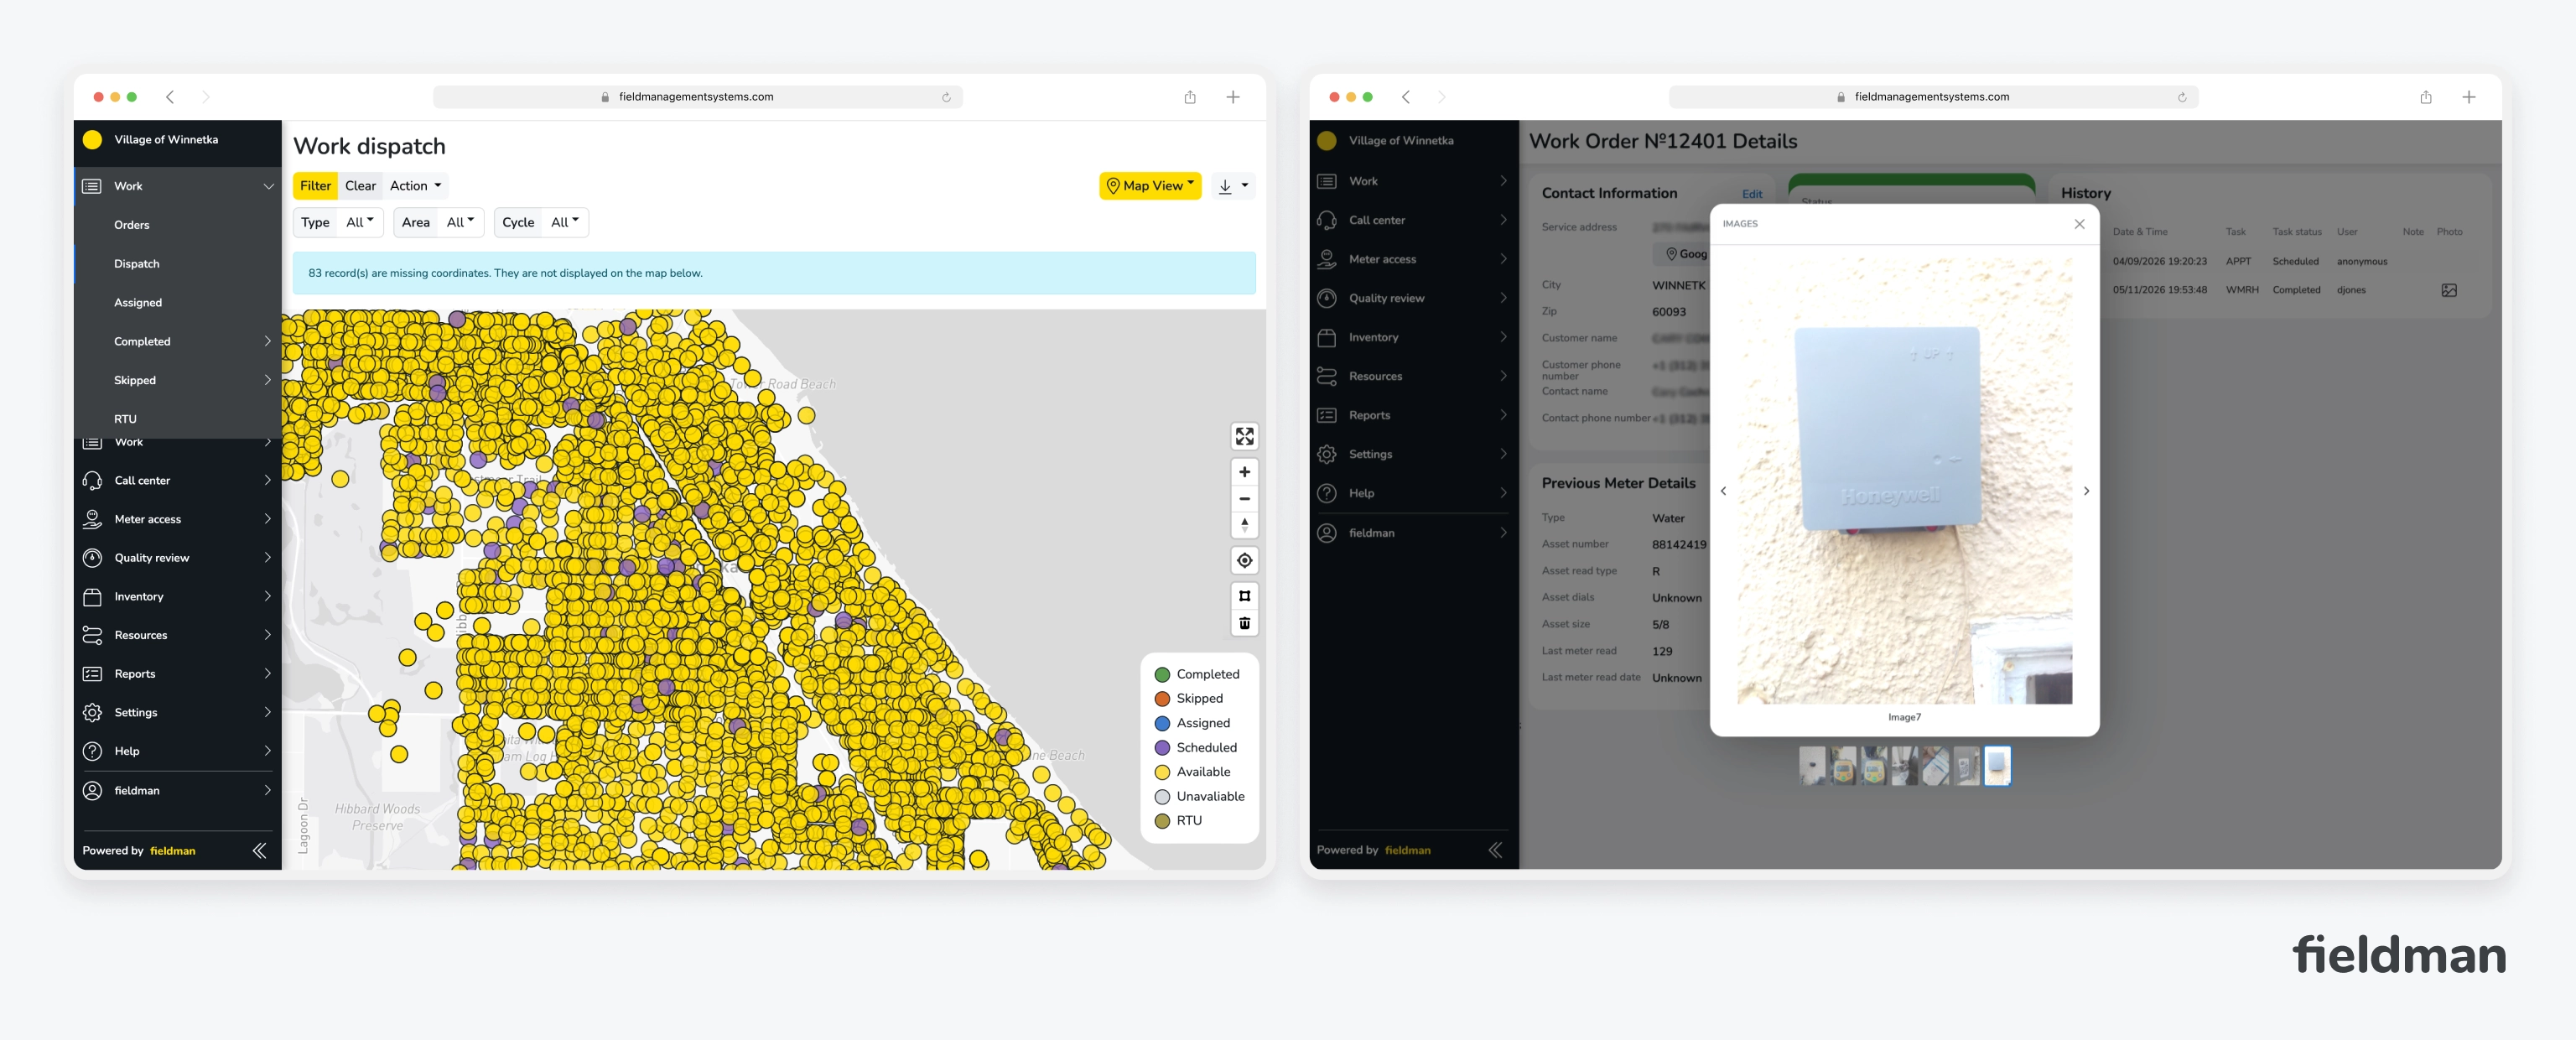Reset map bearing with compass button
The image size is (2576, 1040).
(x=1244, y=524)
